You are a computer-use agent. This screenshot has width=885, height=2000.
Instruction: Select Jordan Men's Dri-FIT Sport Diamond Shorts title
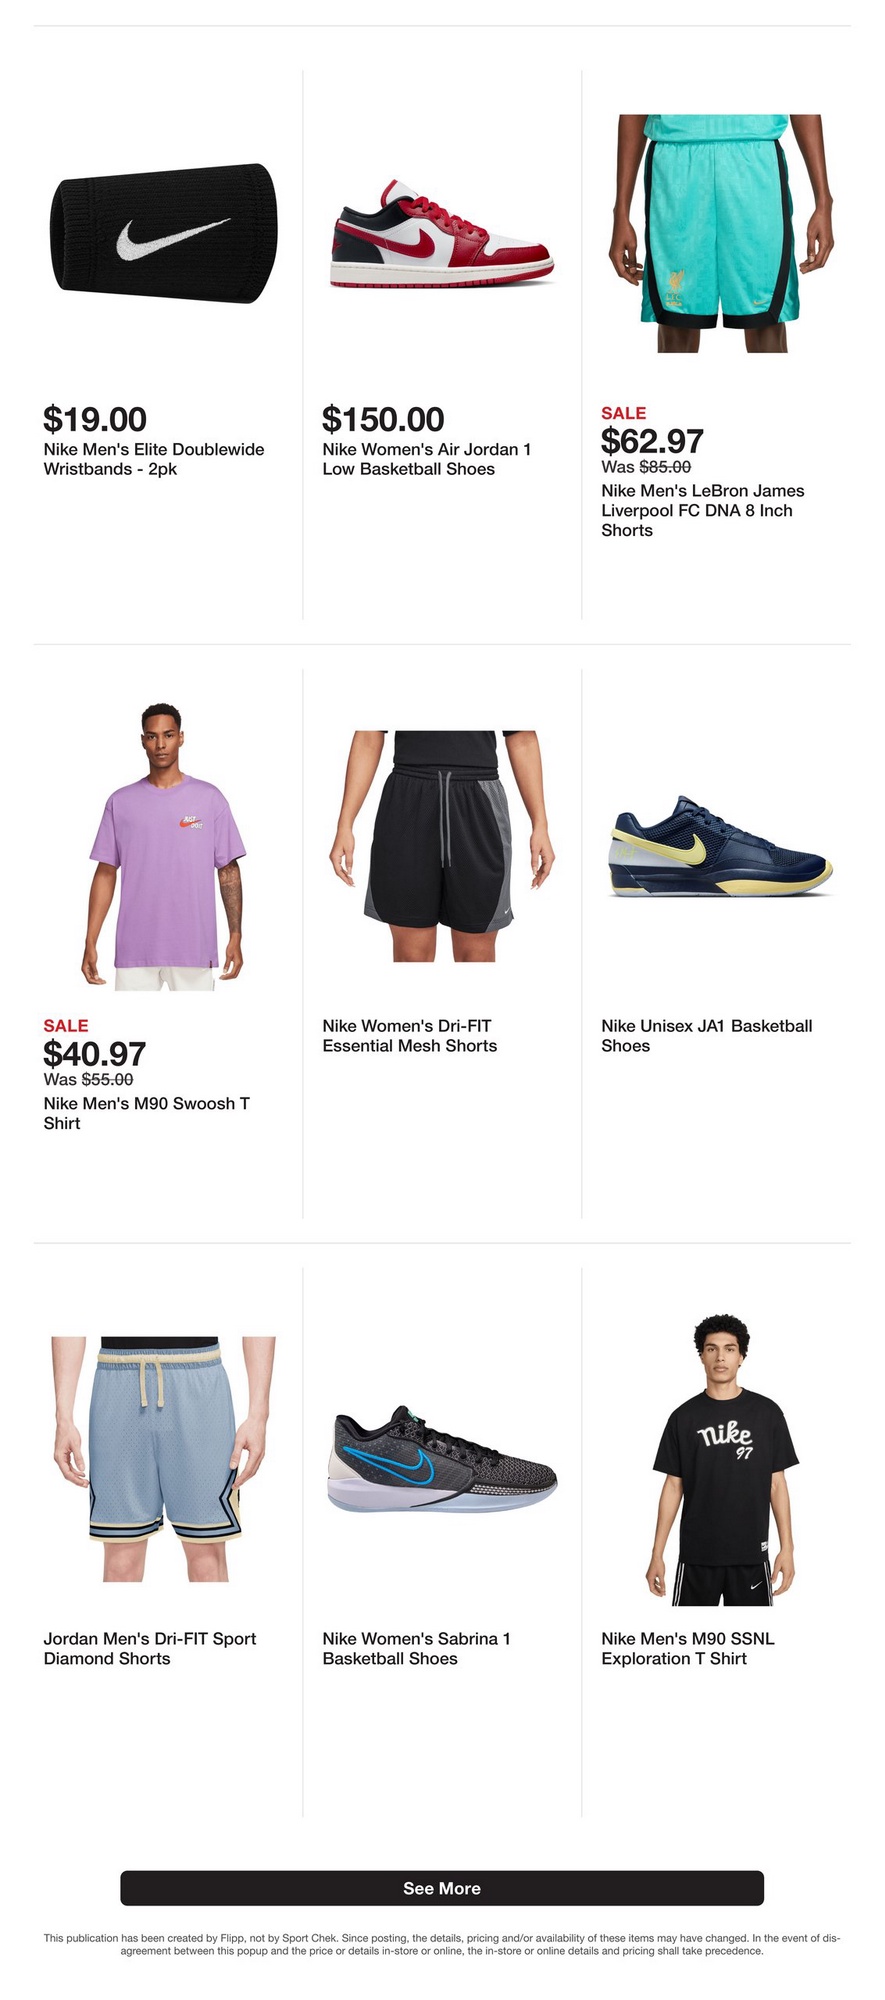(x=150, y=1648)
